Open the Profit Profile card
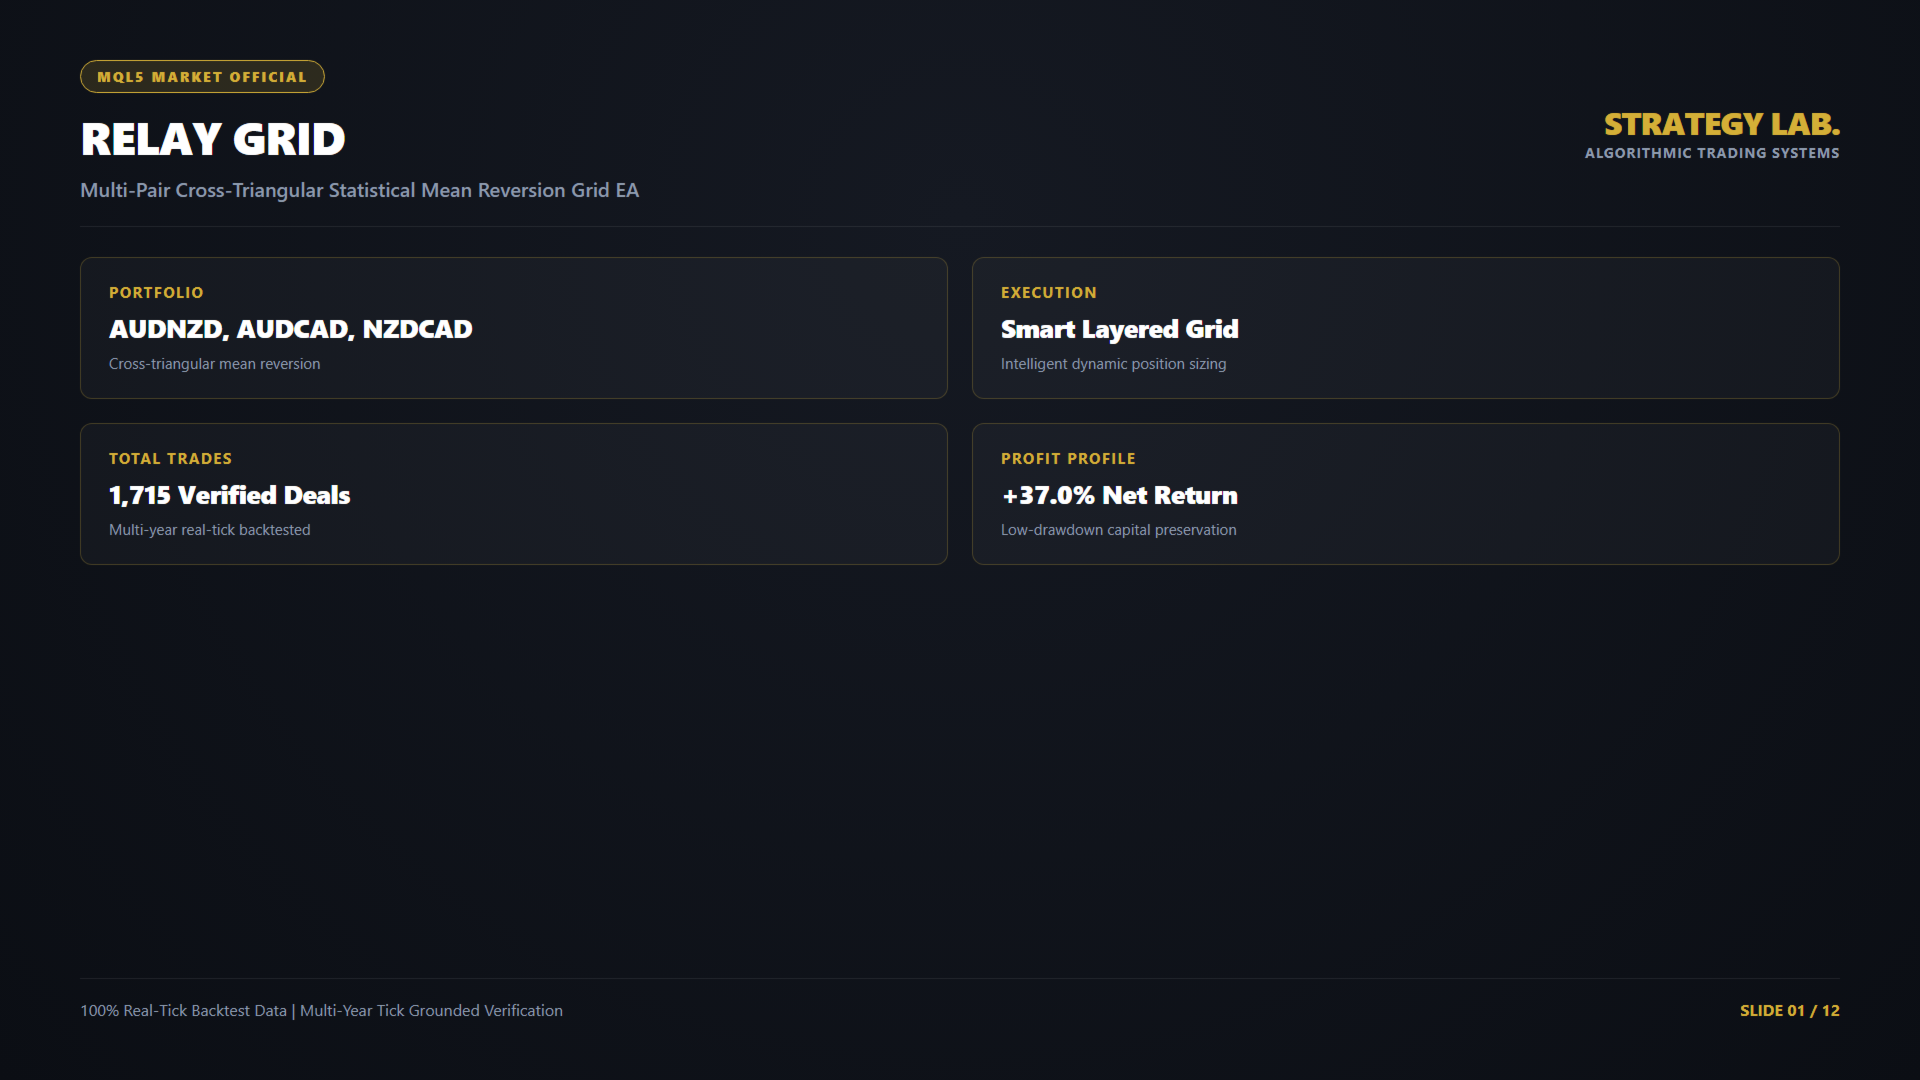Viewport: 1920px width, 1080px height. pos(1406,494)
